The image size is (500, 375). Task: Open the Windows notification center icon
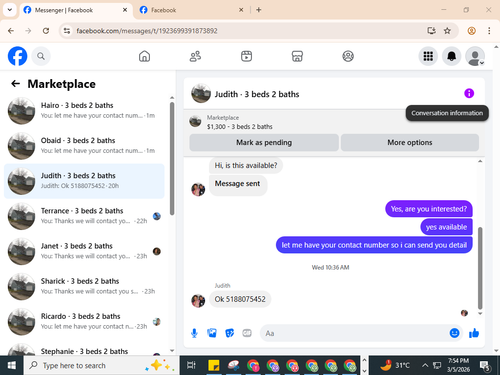click(485, 366)
